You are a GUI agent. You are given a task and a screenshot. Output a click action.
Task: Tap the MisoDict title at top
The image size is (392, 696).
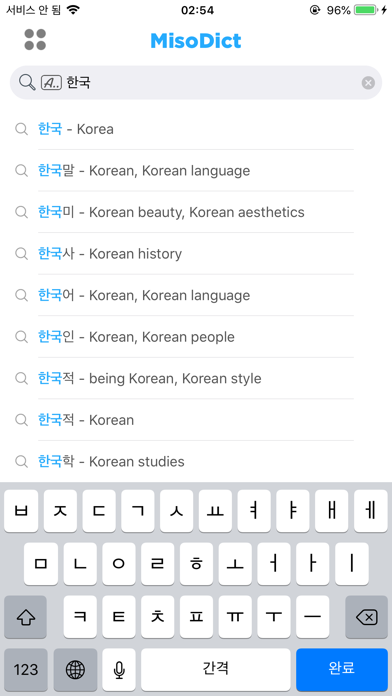pos(196,41)
